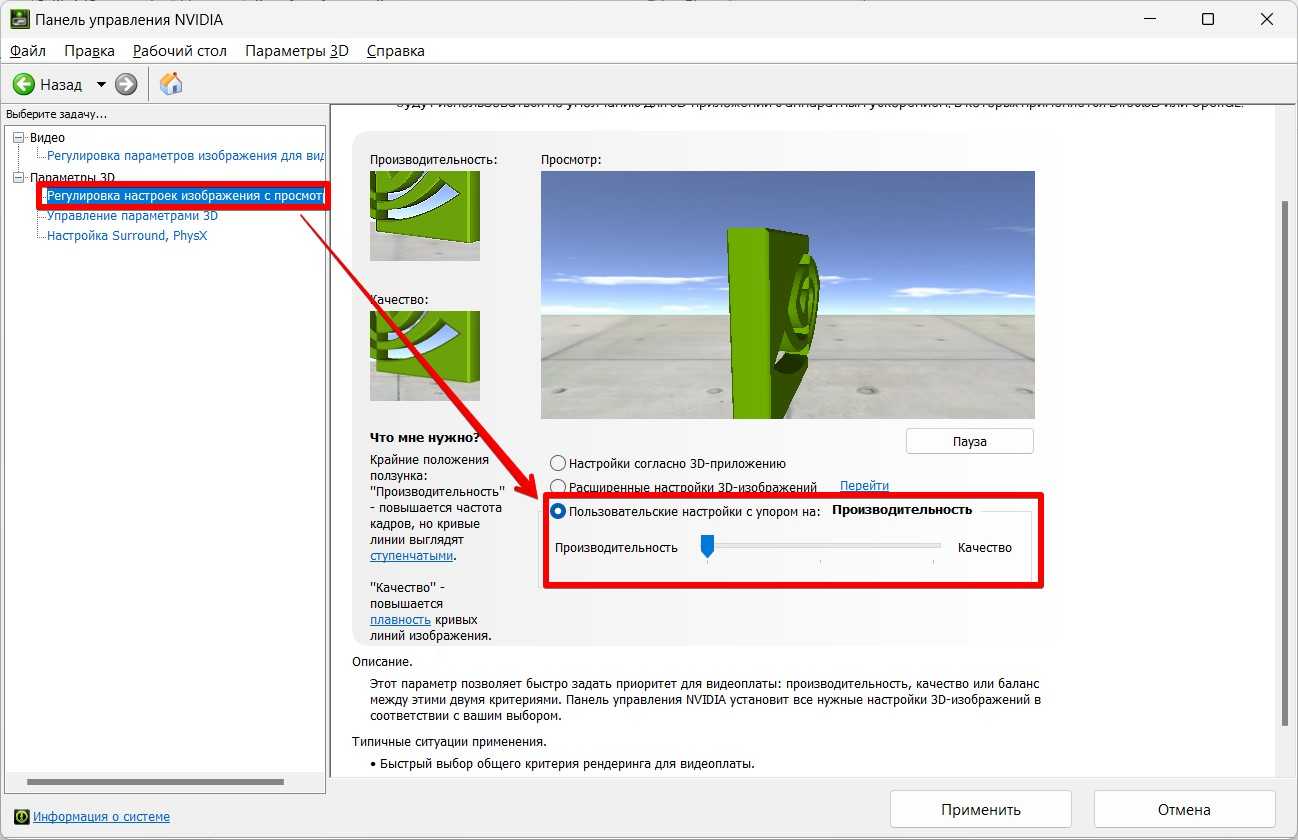The image size is (1298, 840).
Task: Click the Типичные ситуации применения. text
Action: click(x=449, y=741)
